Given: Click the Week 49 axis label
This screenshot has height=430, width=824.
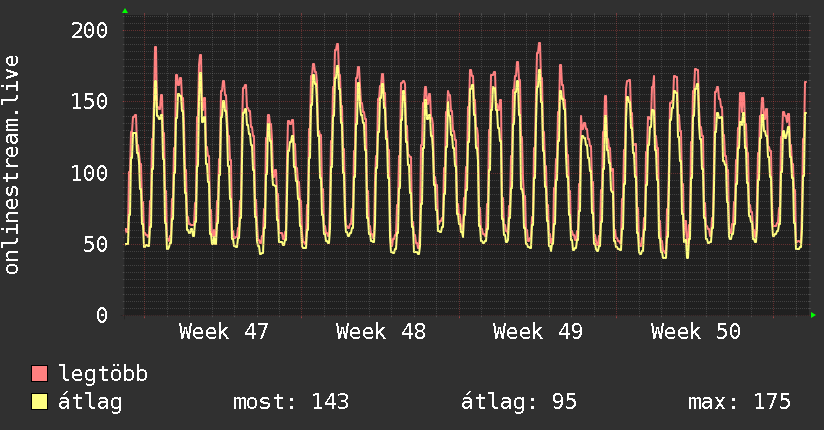Looking at the screenshot, I should click(x=538, y=331).
